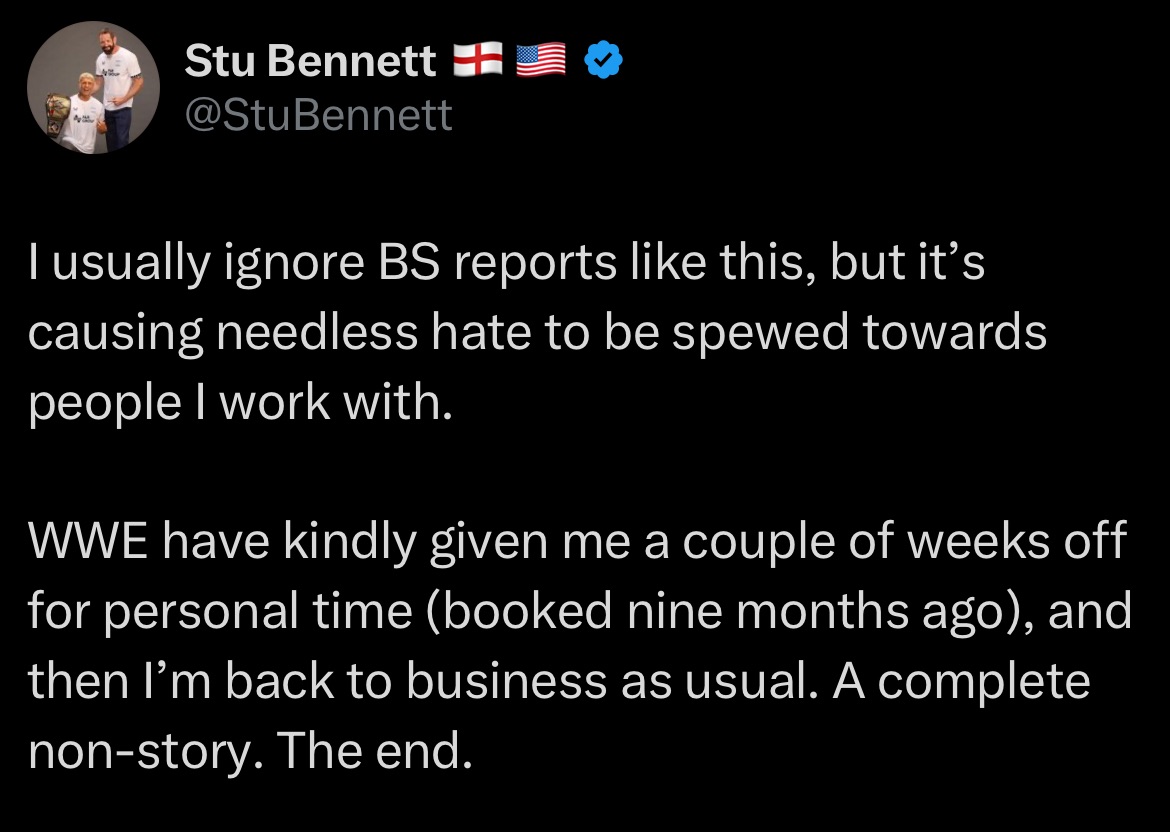
Task: Open the Stu Bennett display name
Action: point(310,60)
